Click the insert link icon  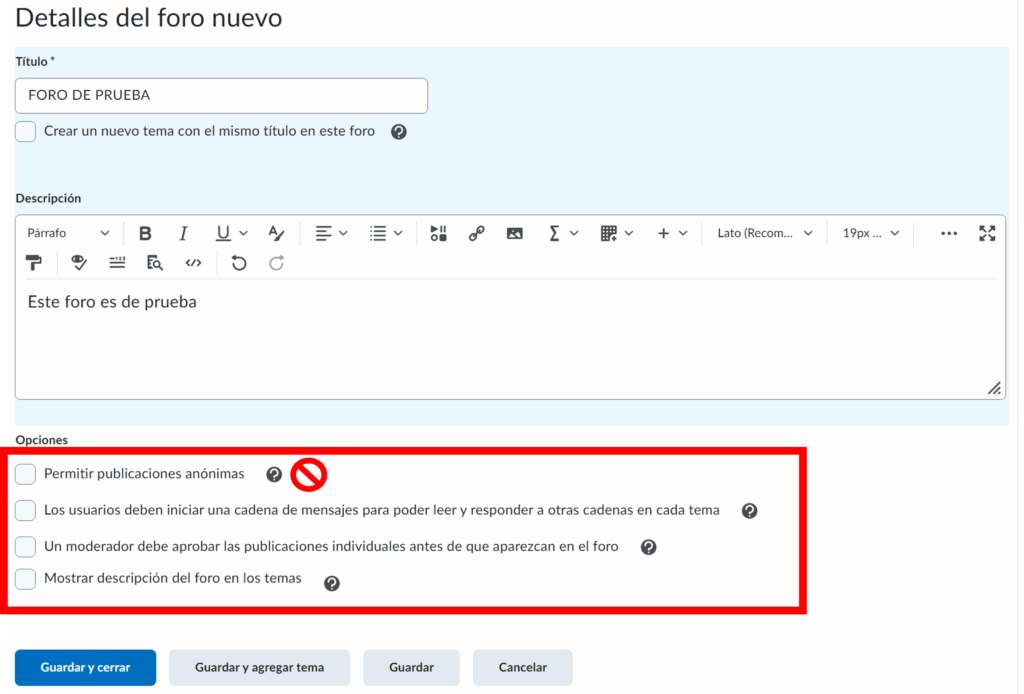tap(477, 233)
